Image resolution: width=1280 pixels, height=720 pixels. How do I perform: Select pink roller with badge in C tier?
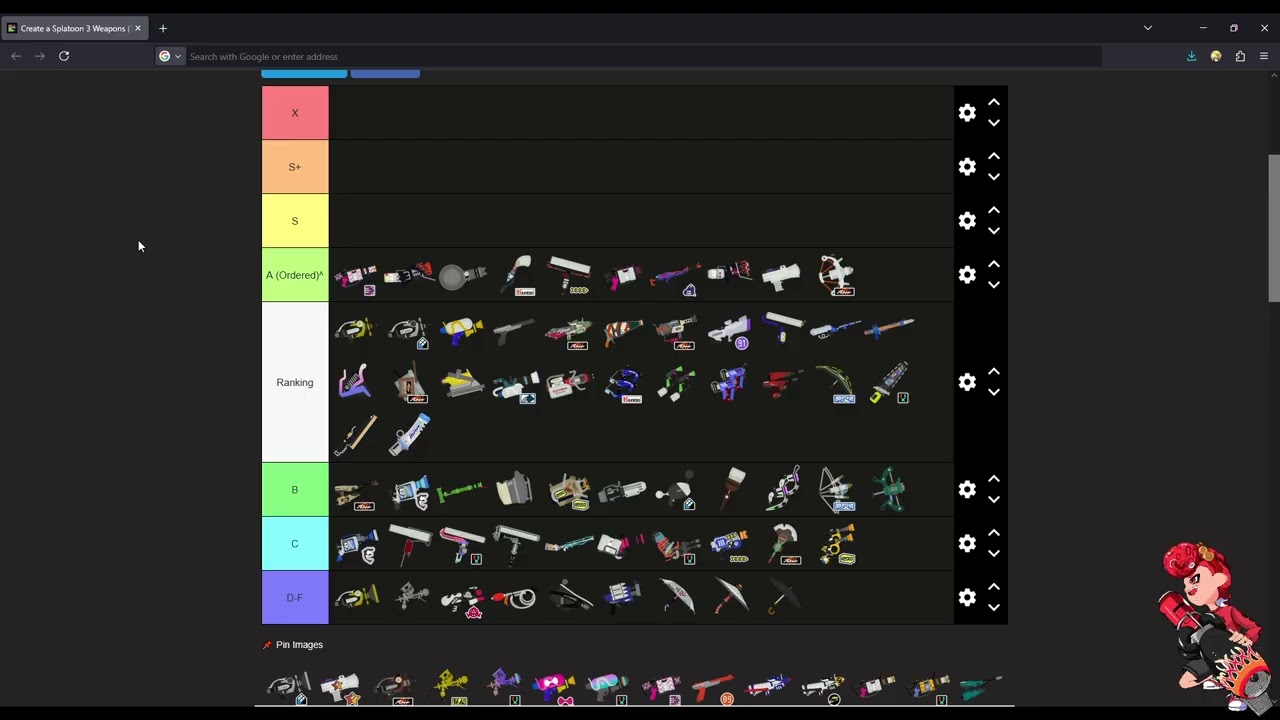pyautogui.click(x=462, y=544)
